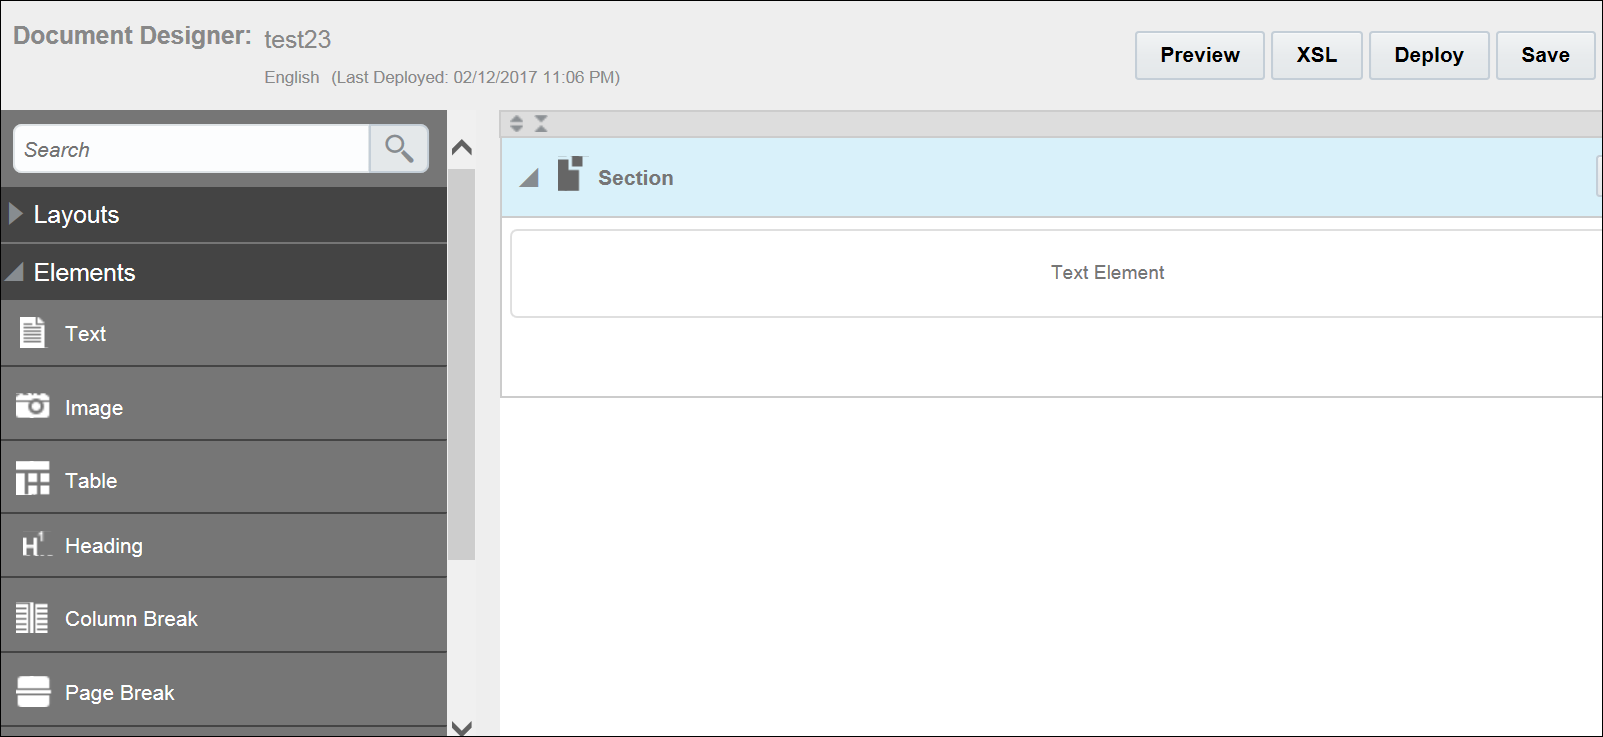
Task: Click into the Search field
Action: coord(192,149)
